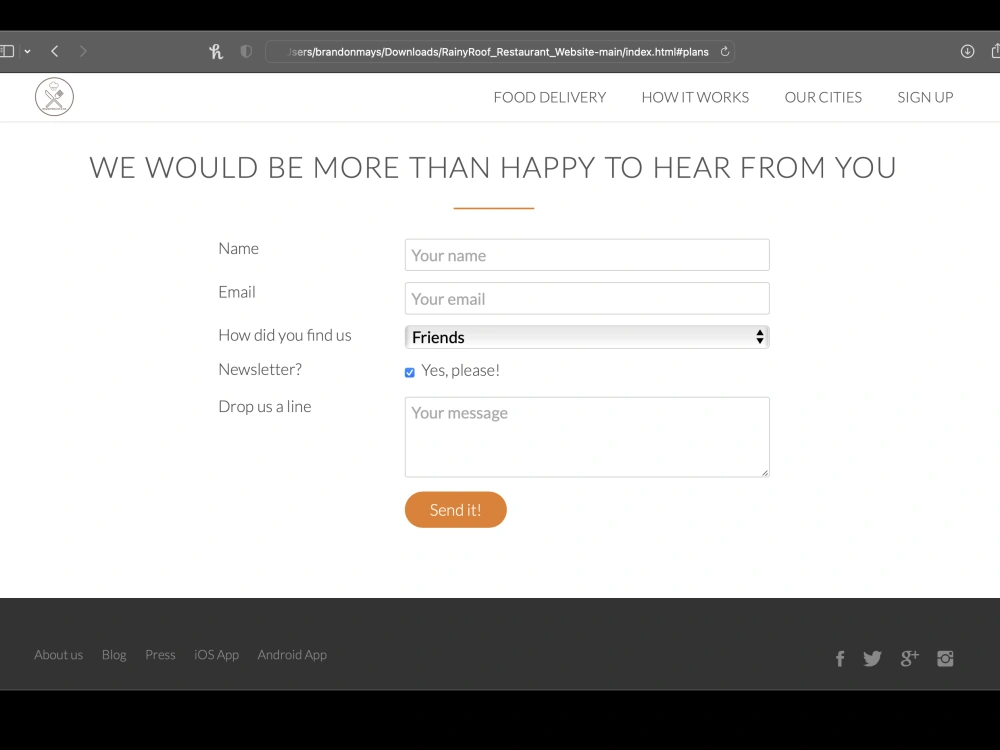Open the About us footer link
Screen dimensions: 1000x750
click(59, 655)
